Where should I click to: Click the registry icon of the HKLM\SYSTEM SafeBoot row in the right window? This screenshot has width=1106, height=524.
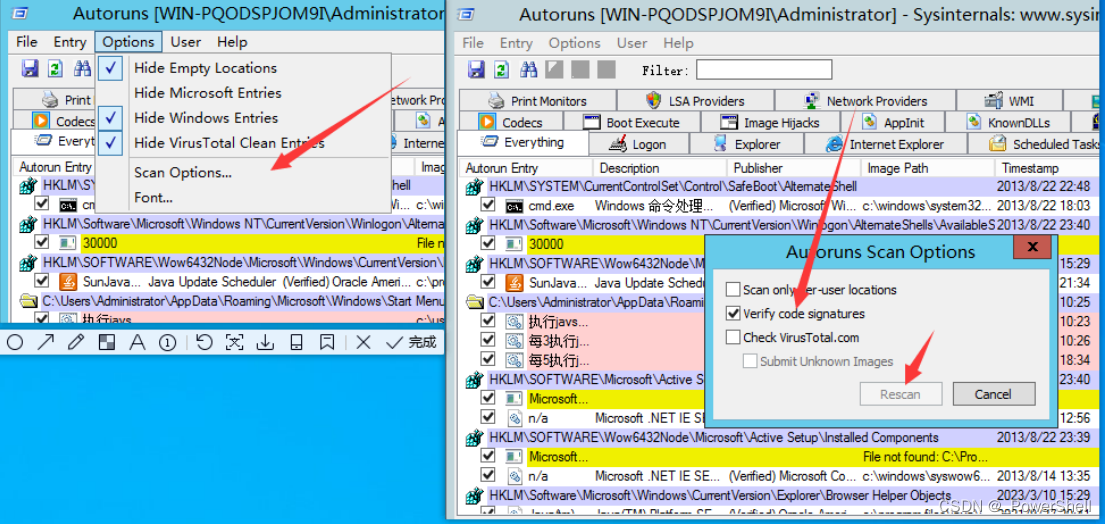tap(475, 187)
